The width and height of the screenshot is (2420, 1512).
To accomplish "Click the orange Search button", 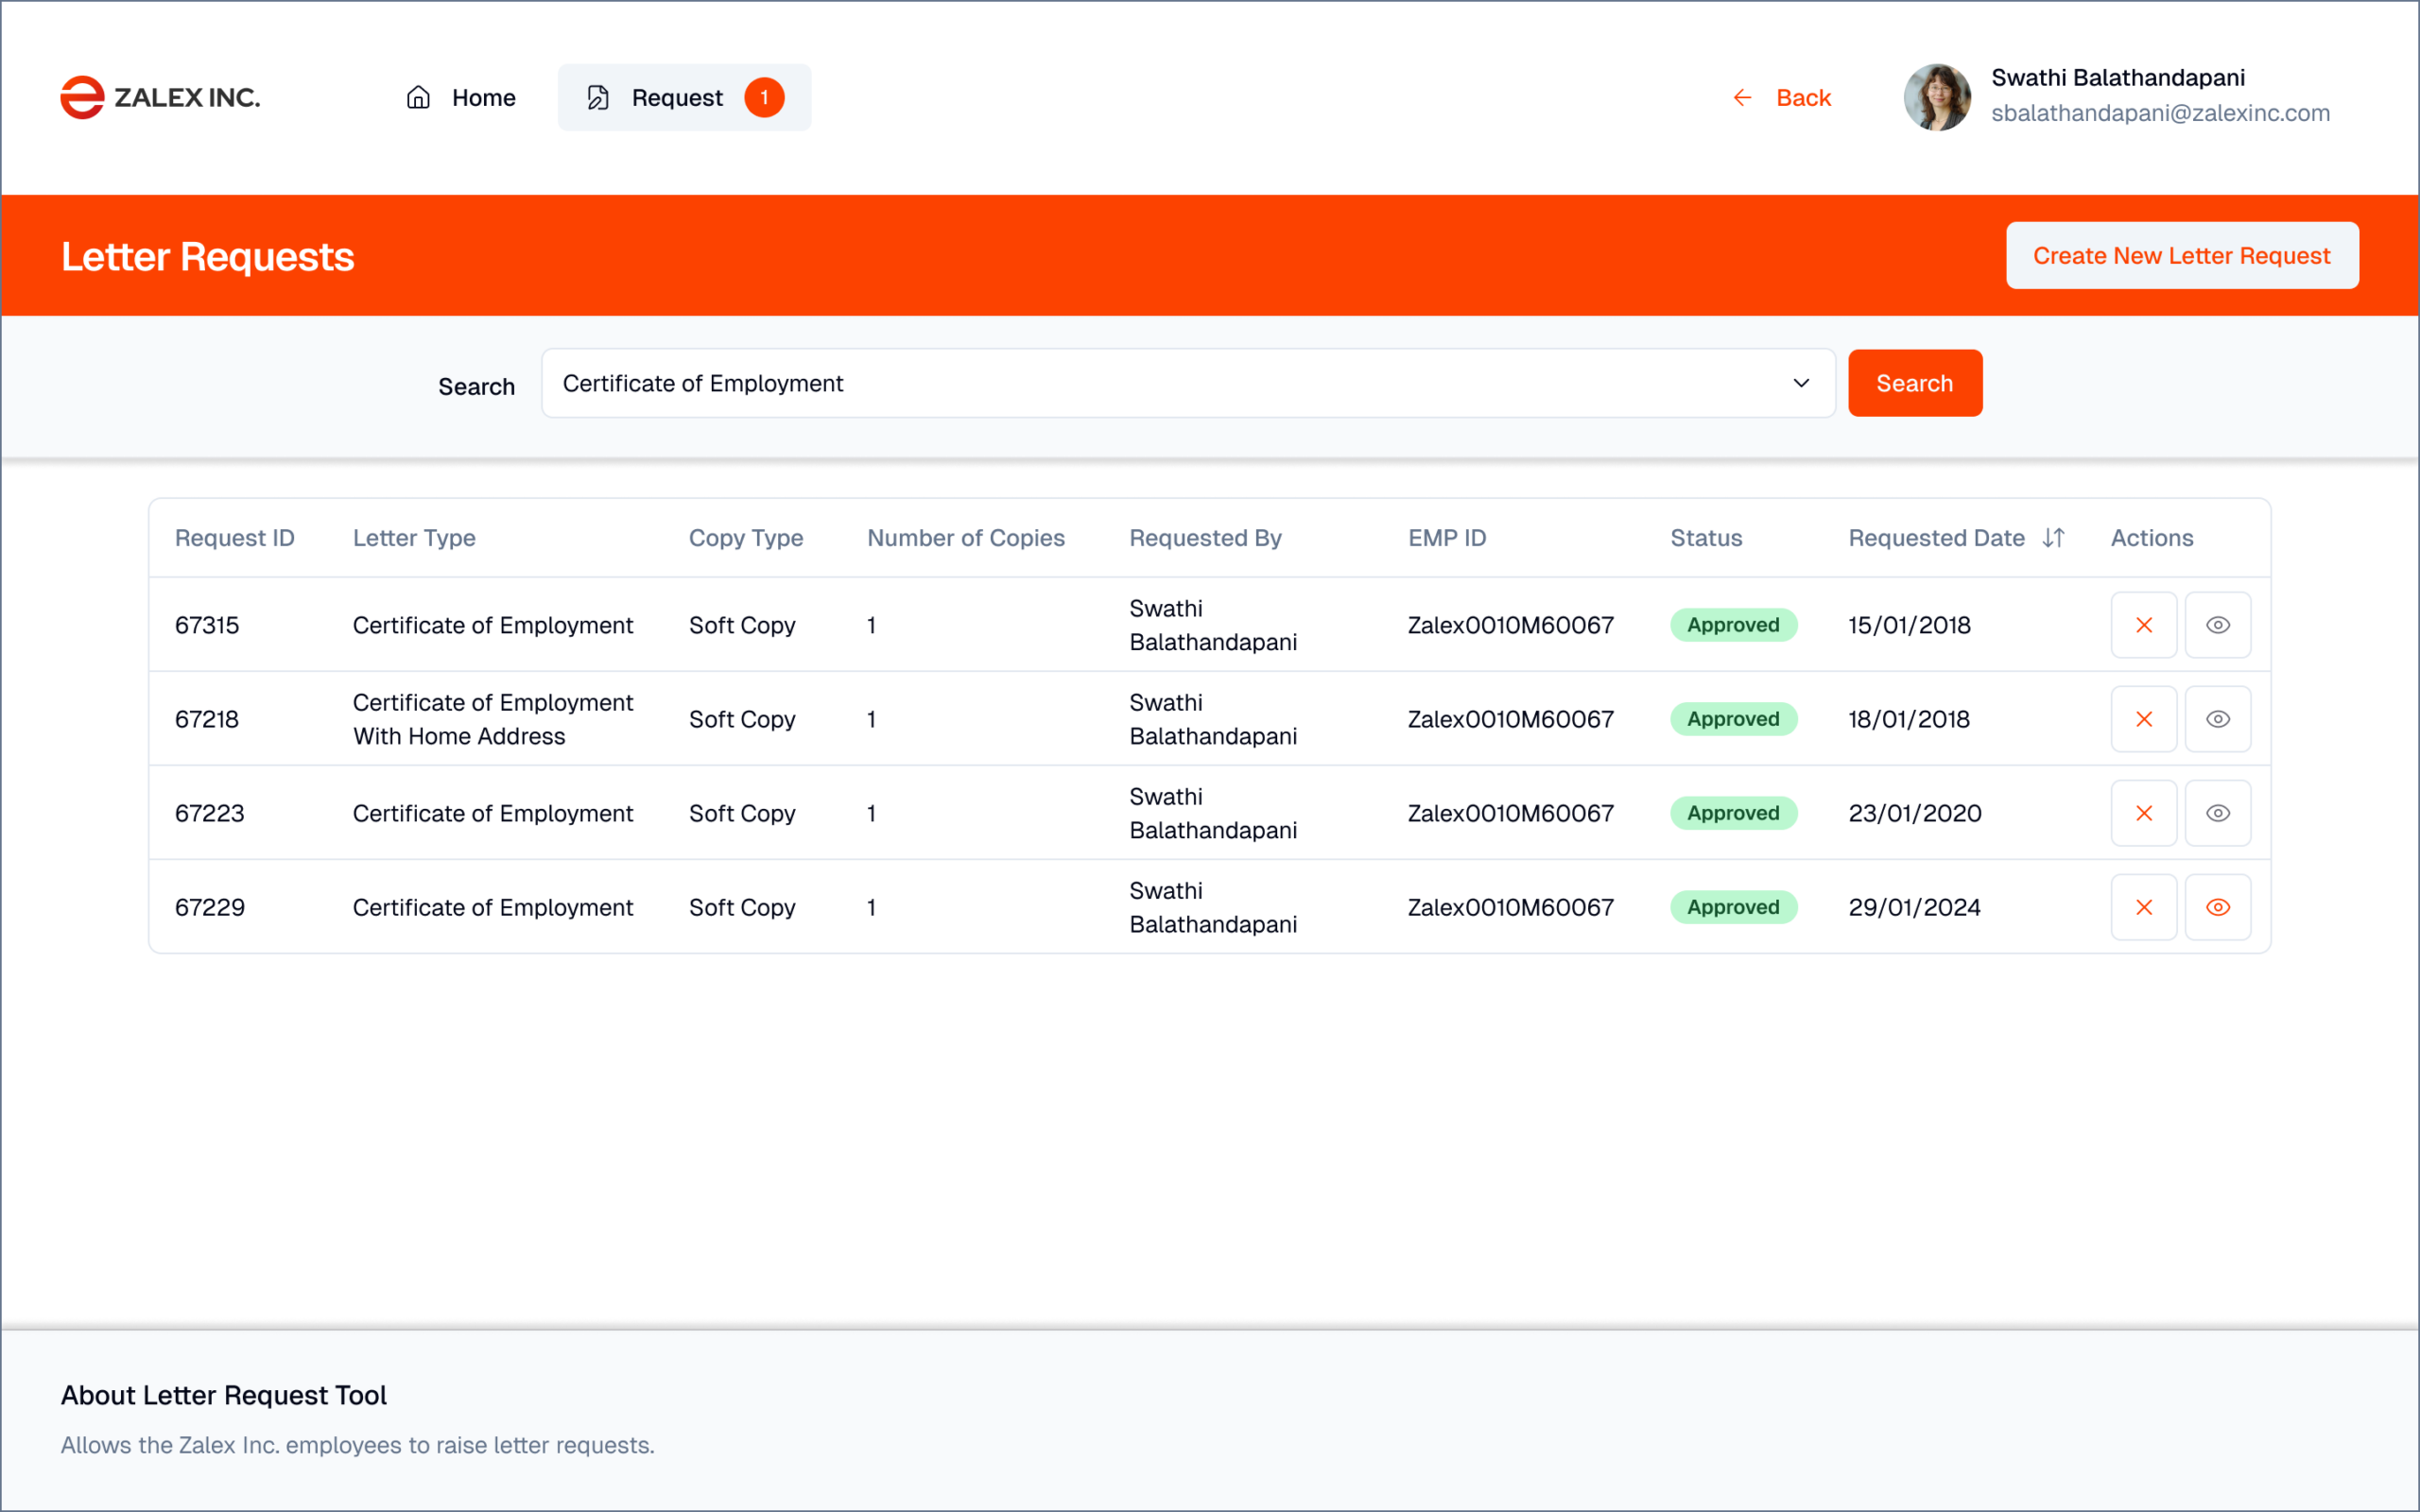I will [x=1914, y=383].
